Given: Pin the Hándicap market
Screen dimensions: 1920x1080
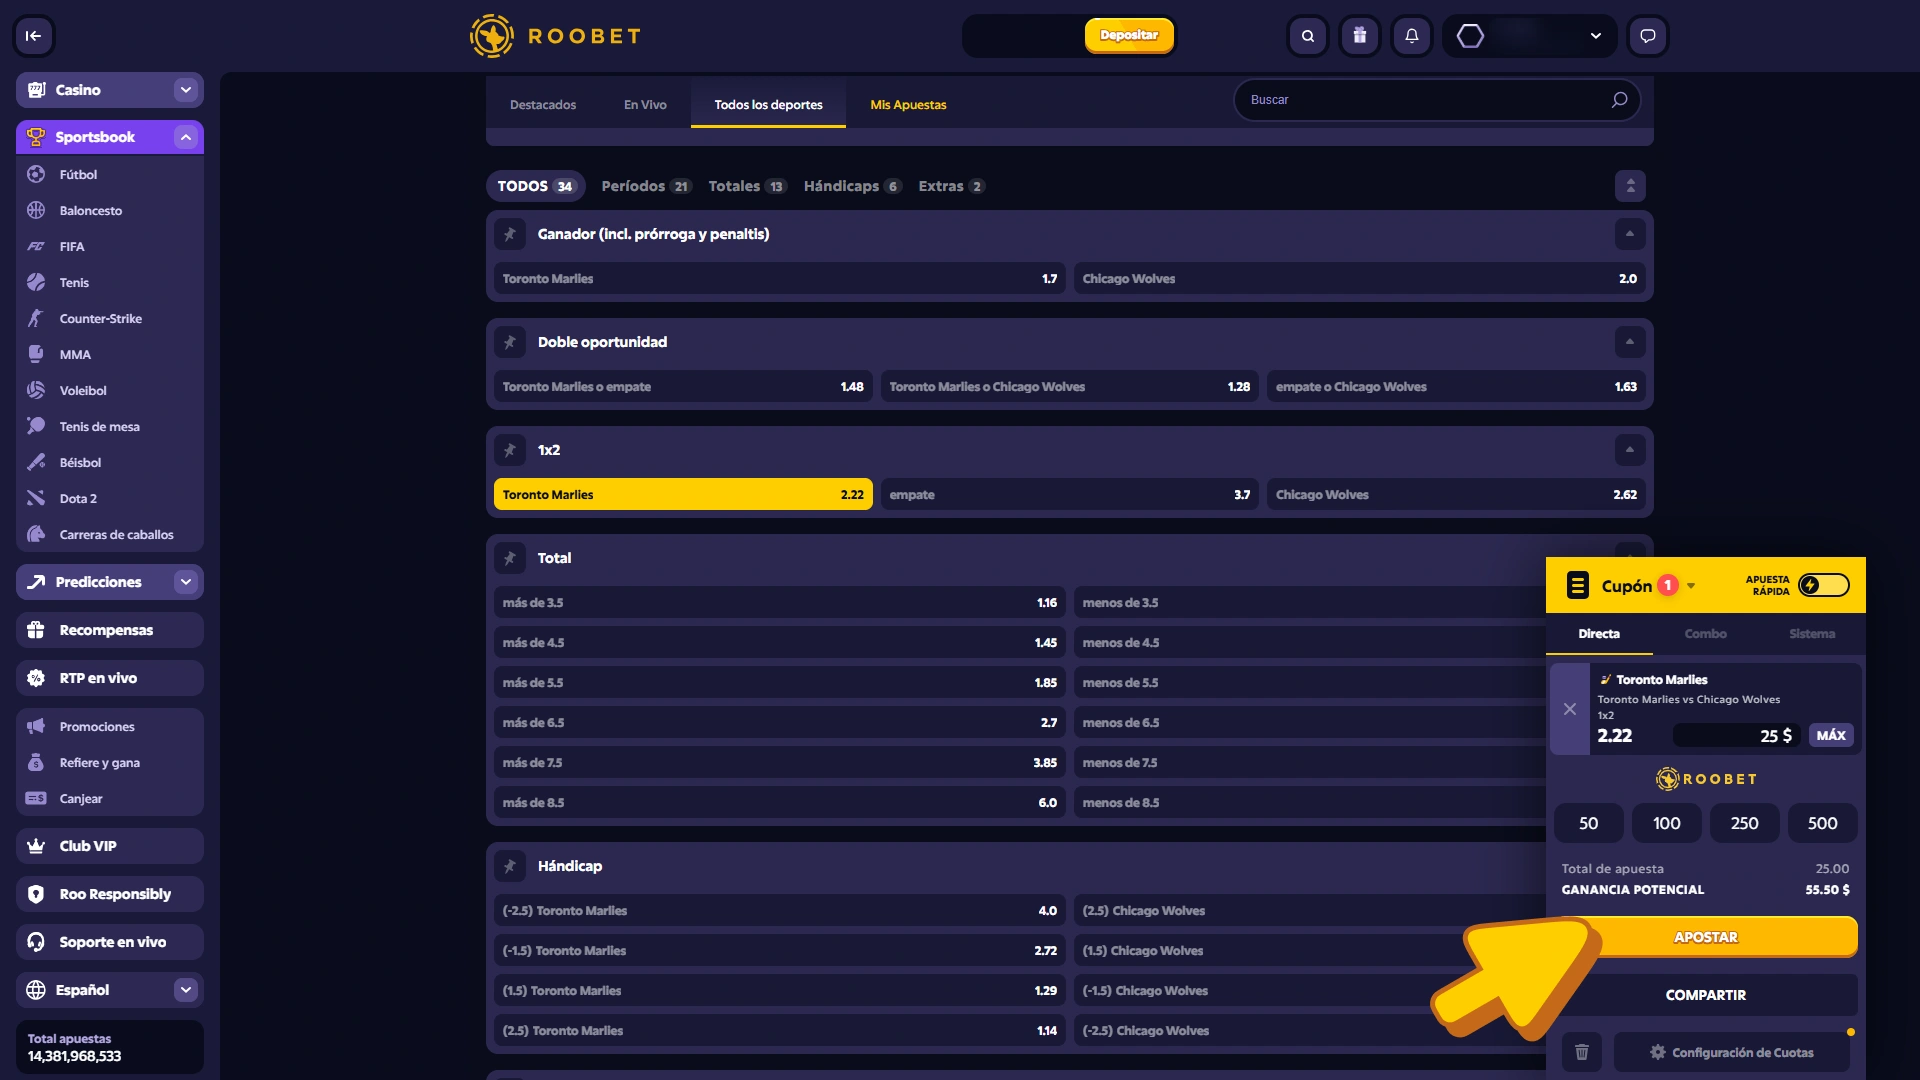Looking at the screenshot, I should pos(510,866).
